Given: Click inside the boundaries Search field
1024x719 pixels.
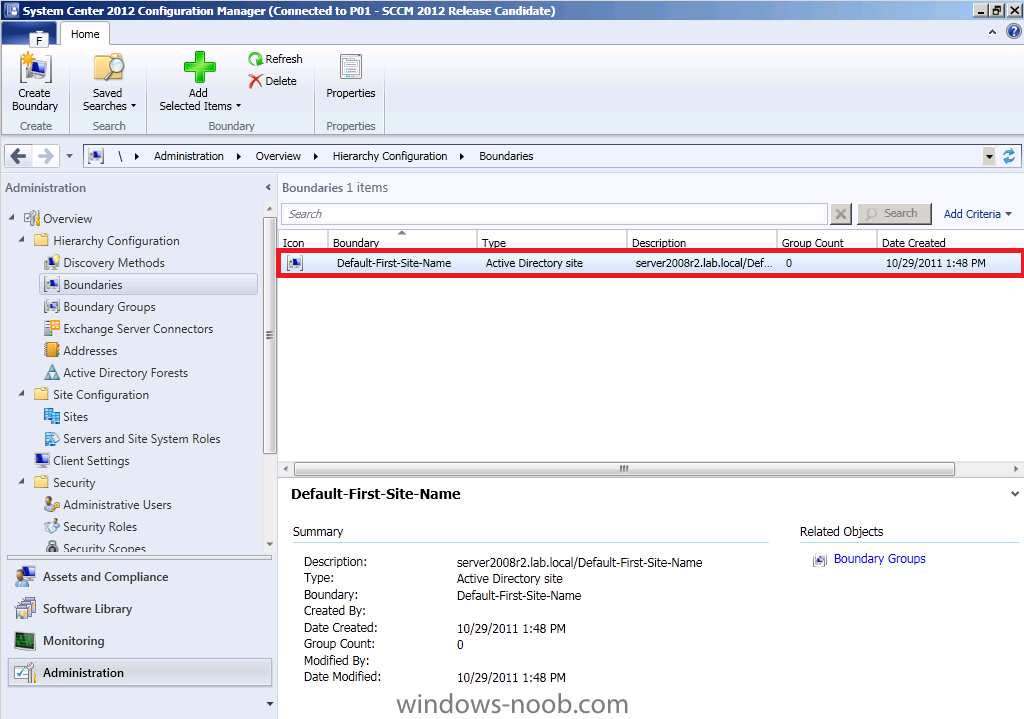Looking at the screenshot, I should click(554, 214).
